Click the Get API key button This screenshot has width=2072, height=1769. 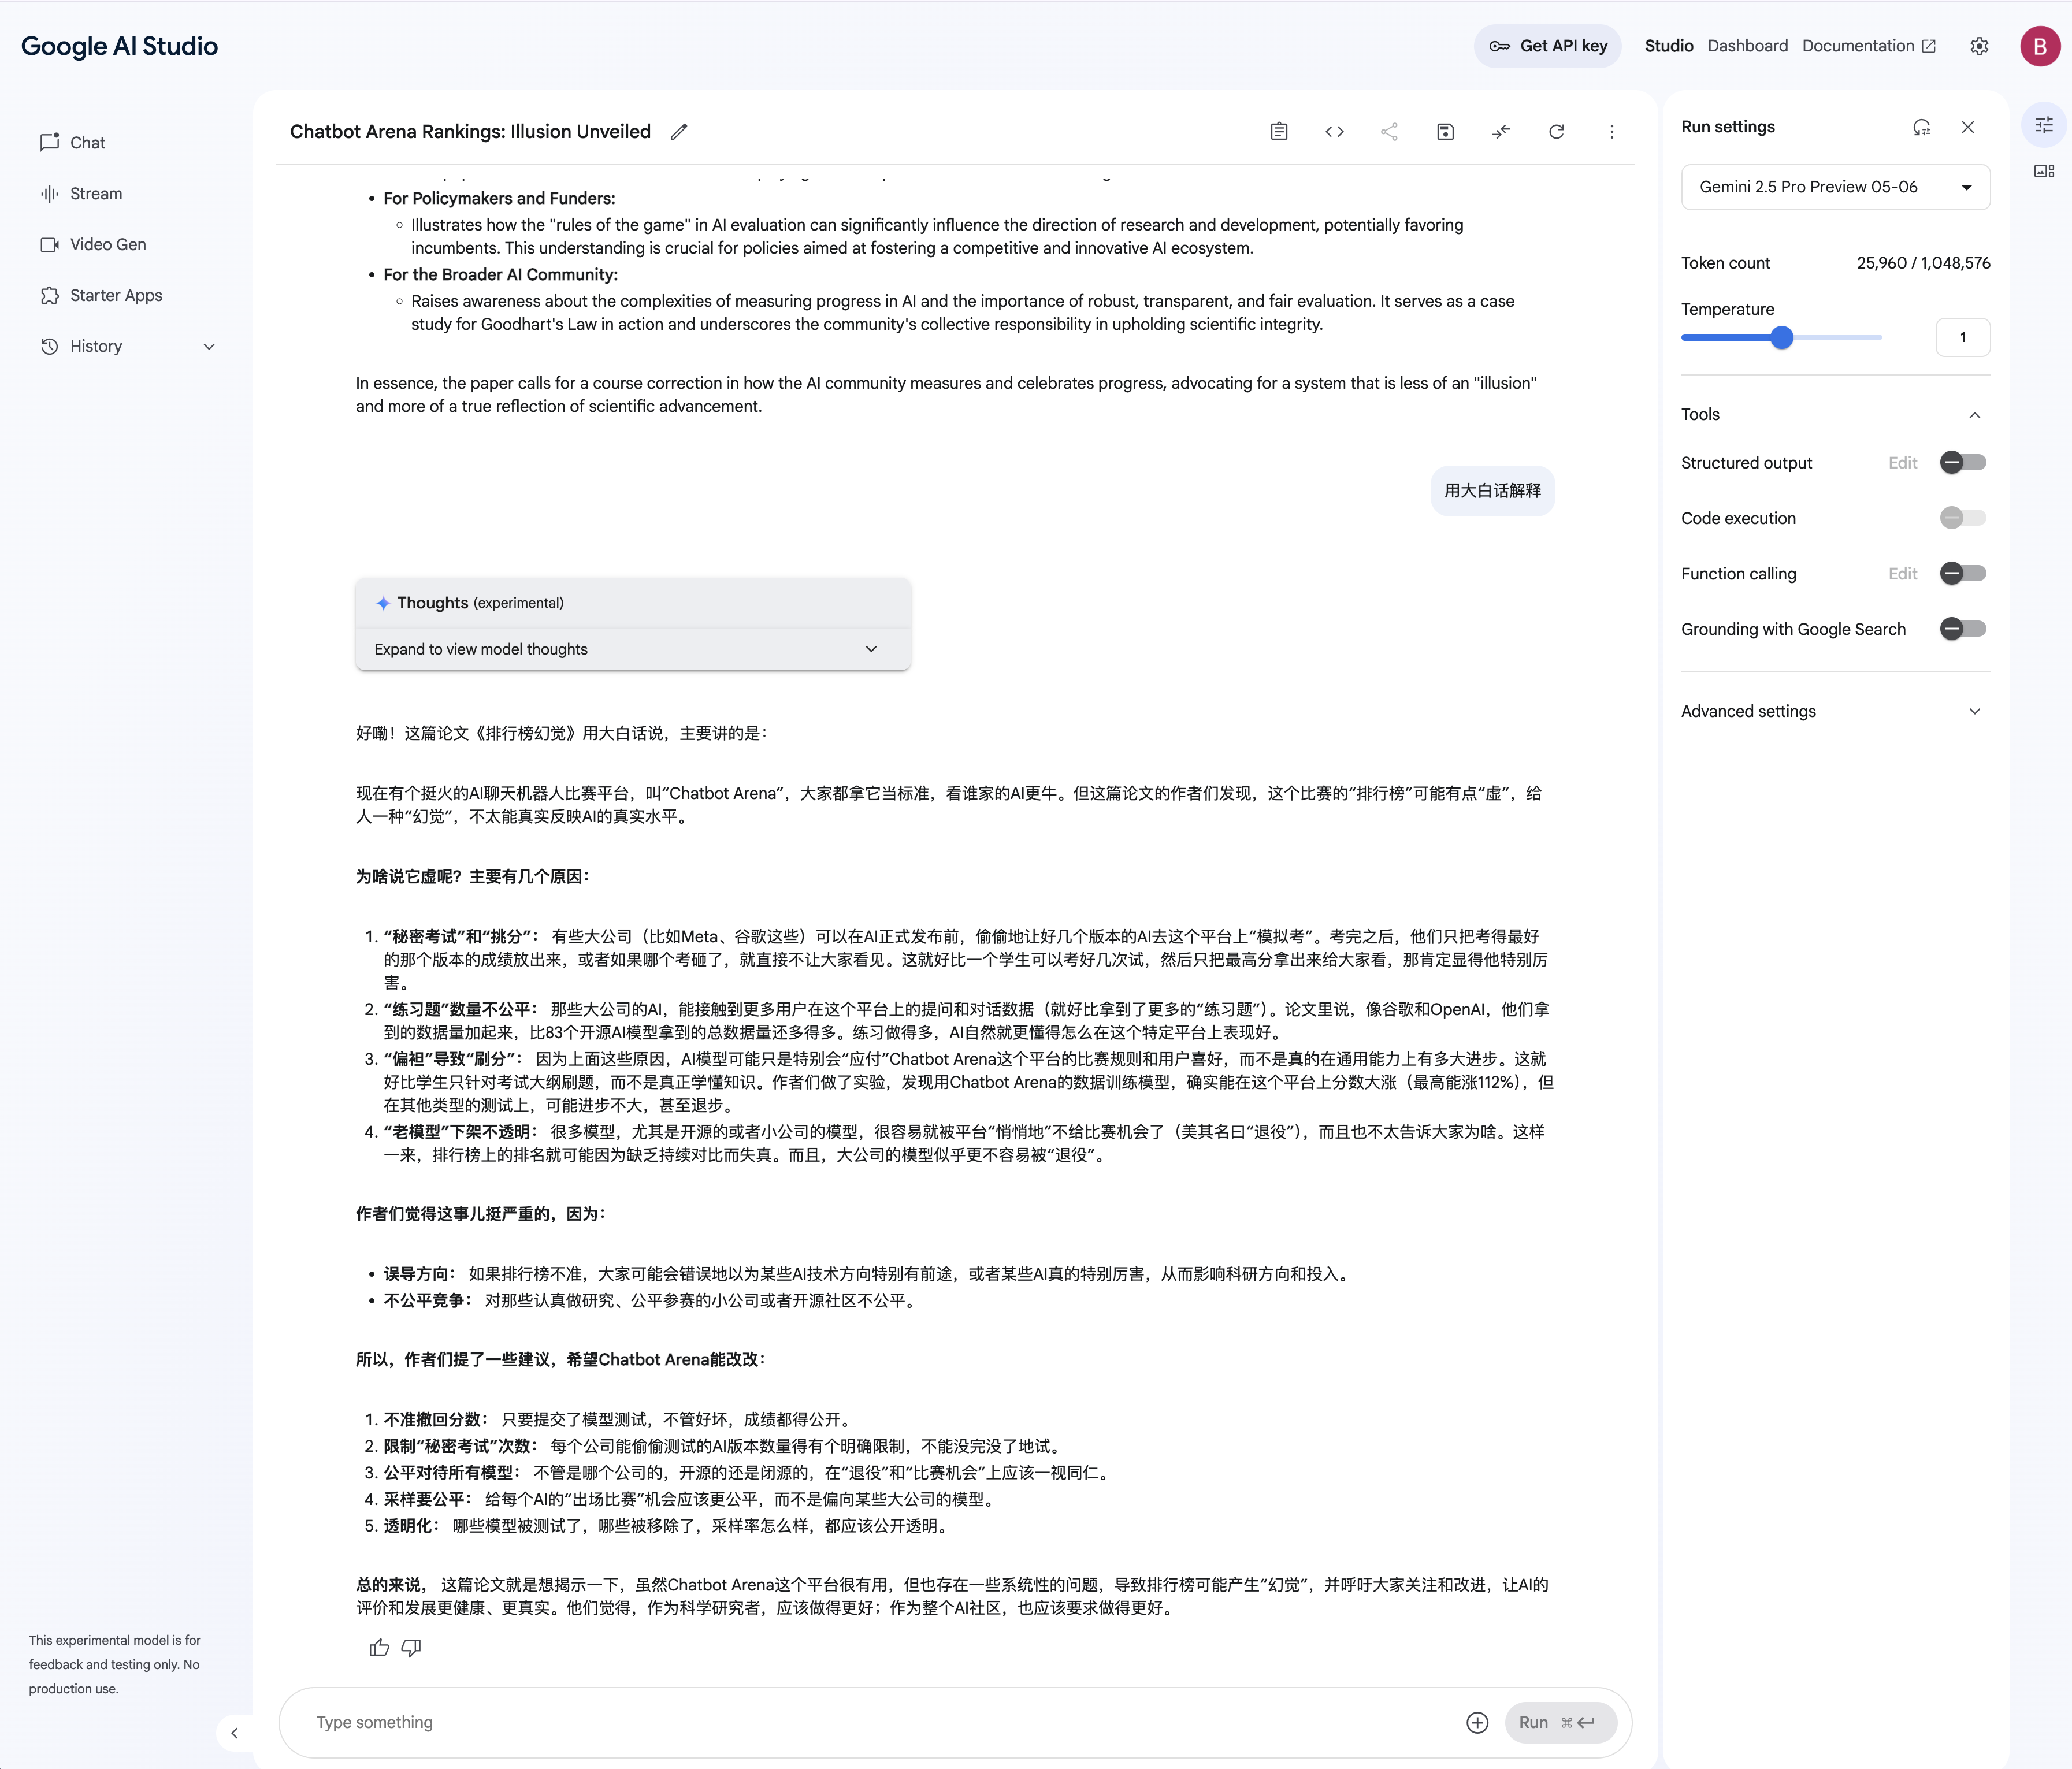coord(1547,46)
